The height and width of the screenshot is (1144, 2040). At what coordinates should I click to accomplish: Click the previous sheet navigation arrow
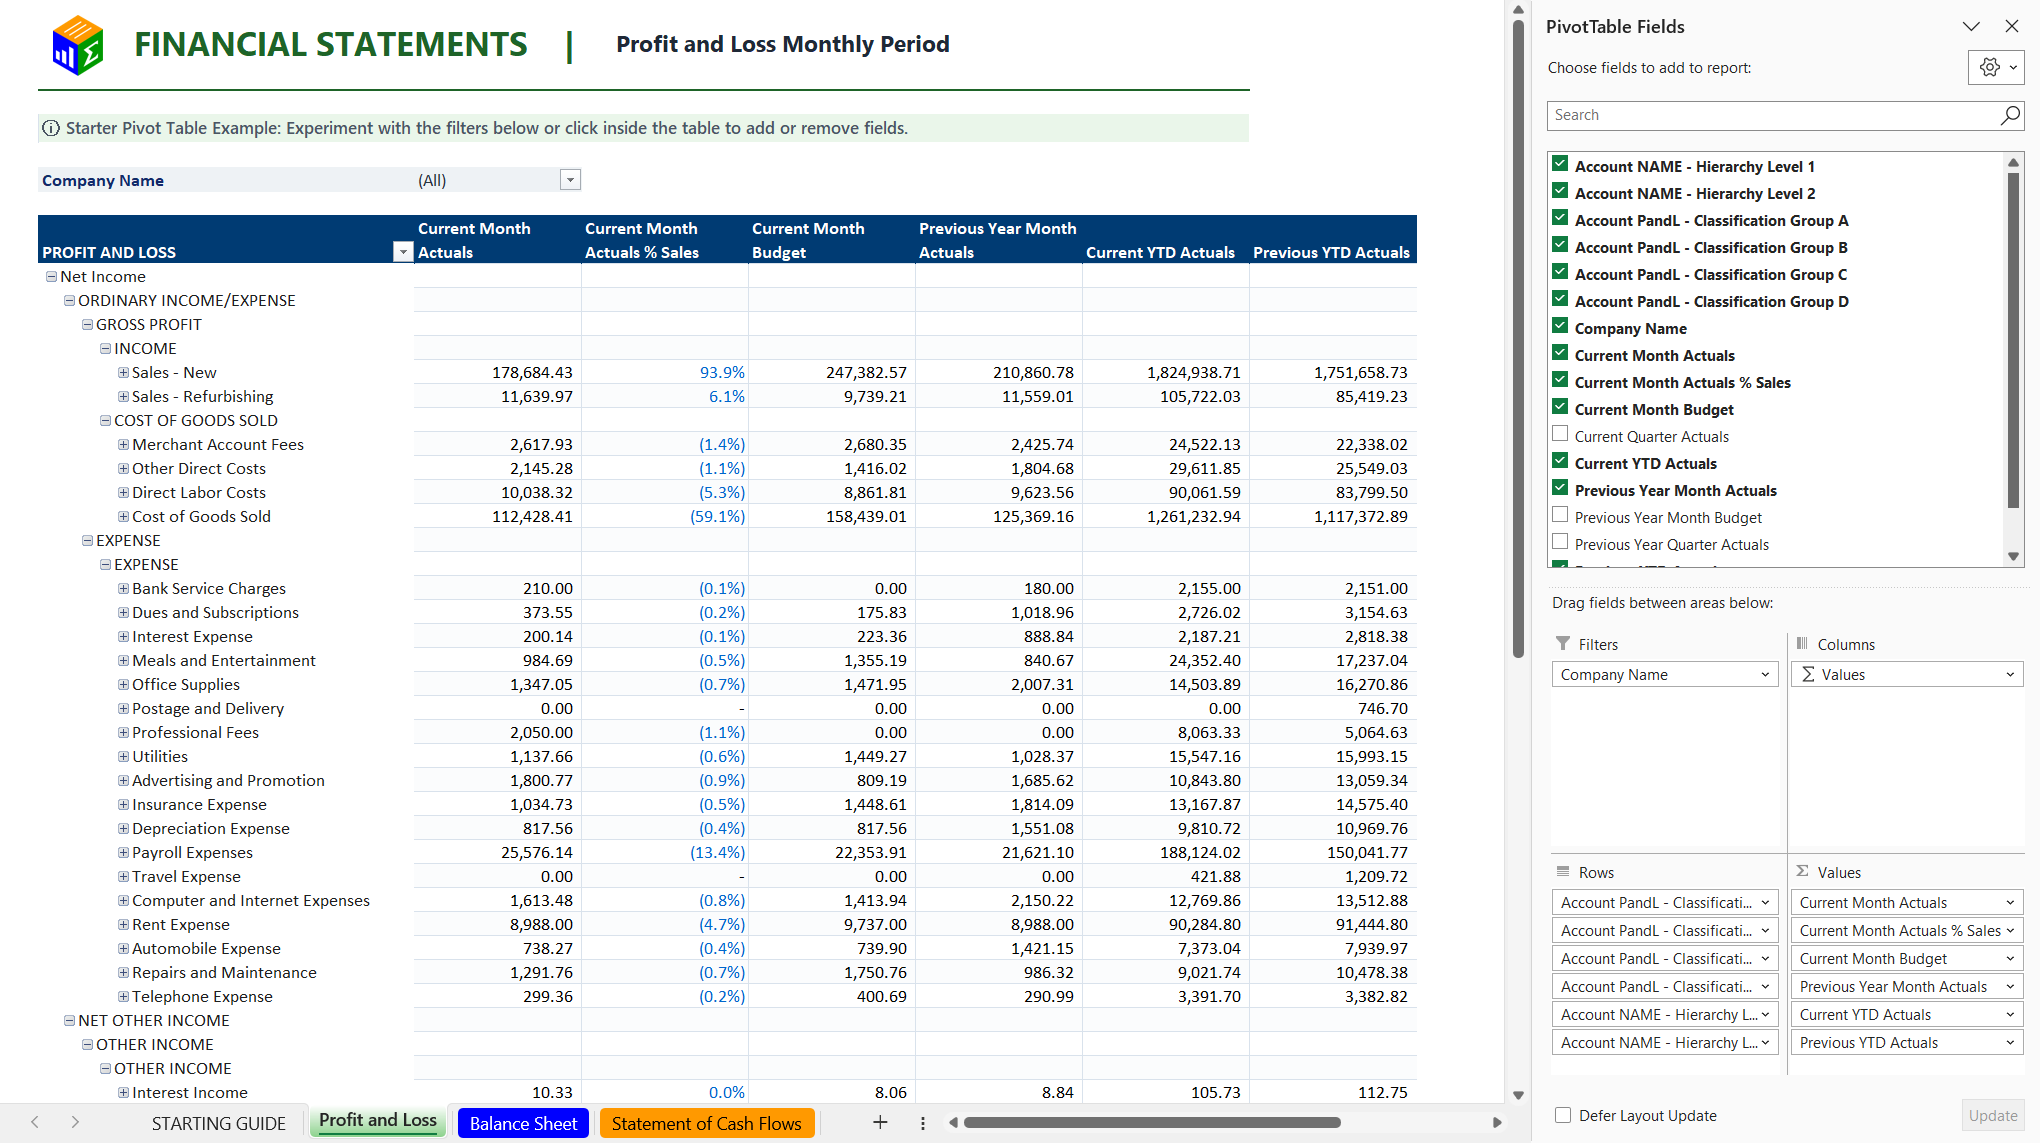(x=35, y=1123)
